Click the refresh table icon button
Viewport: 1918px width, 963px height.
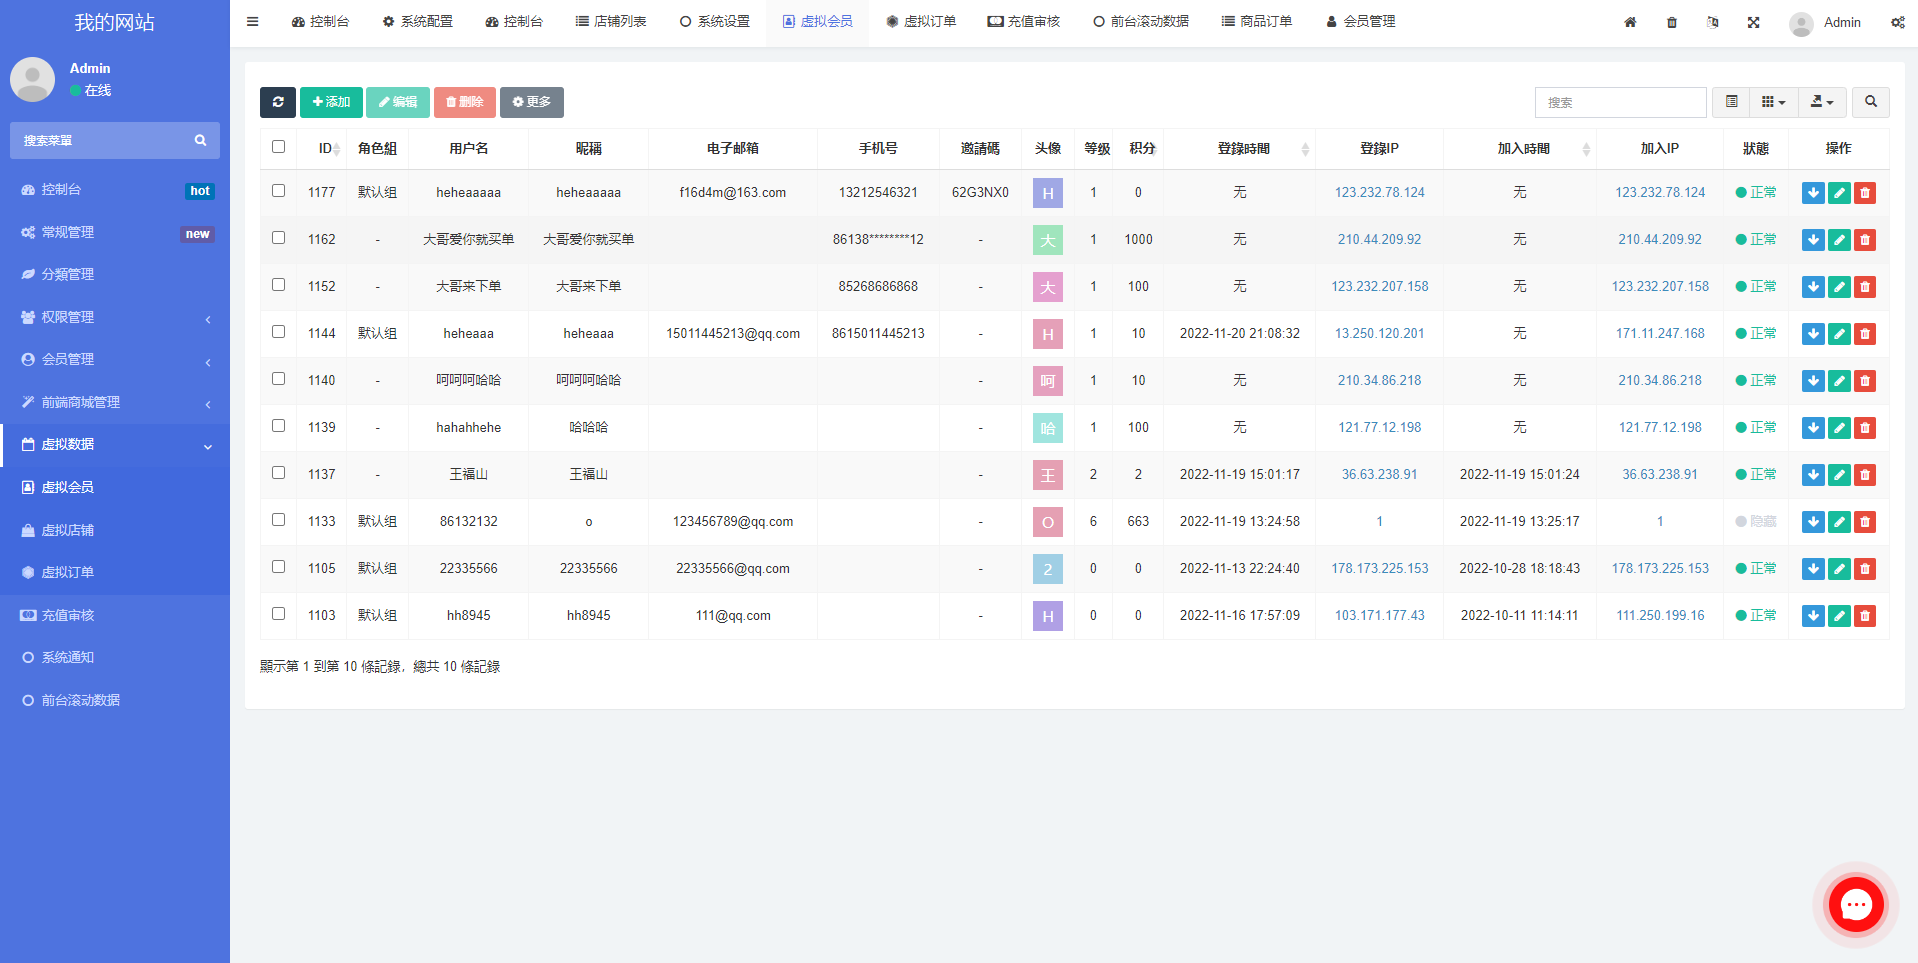tap(277, 102)
